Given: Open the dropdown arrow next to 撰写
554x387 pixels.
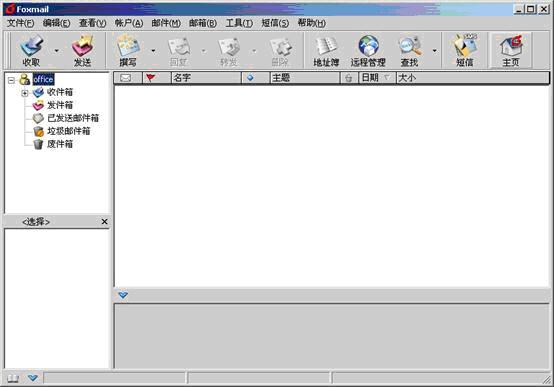Looking at the screenshot, I should click(153, 51).
